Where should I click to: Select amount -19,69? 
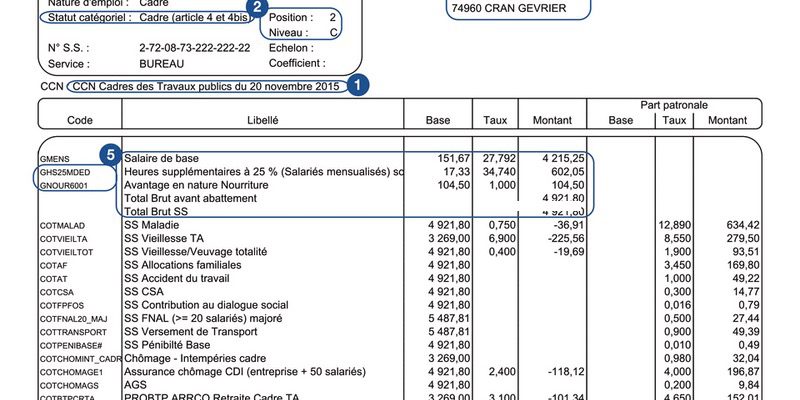click(x=568, y=252)
